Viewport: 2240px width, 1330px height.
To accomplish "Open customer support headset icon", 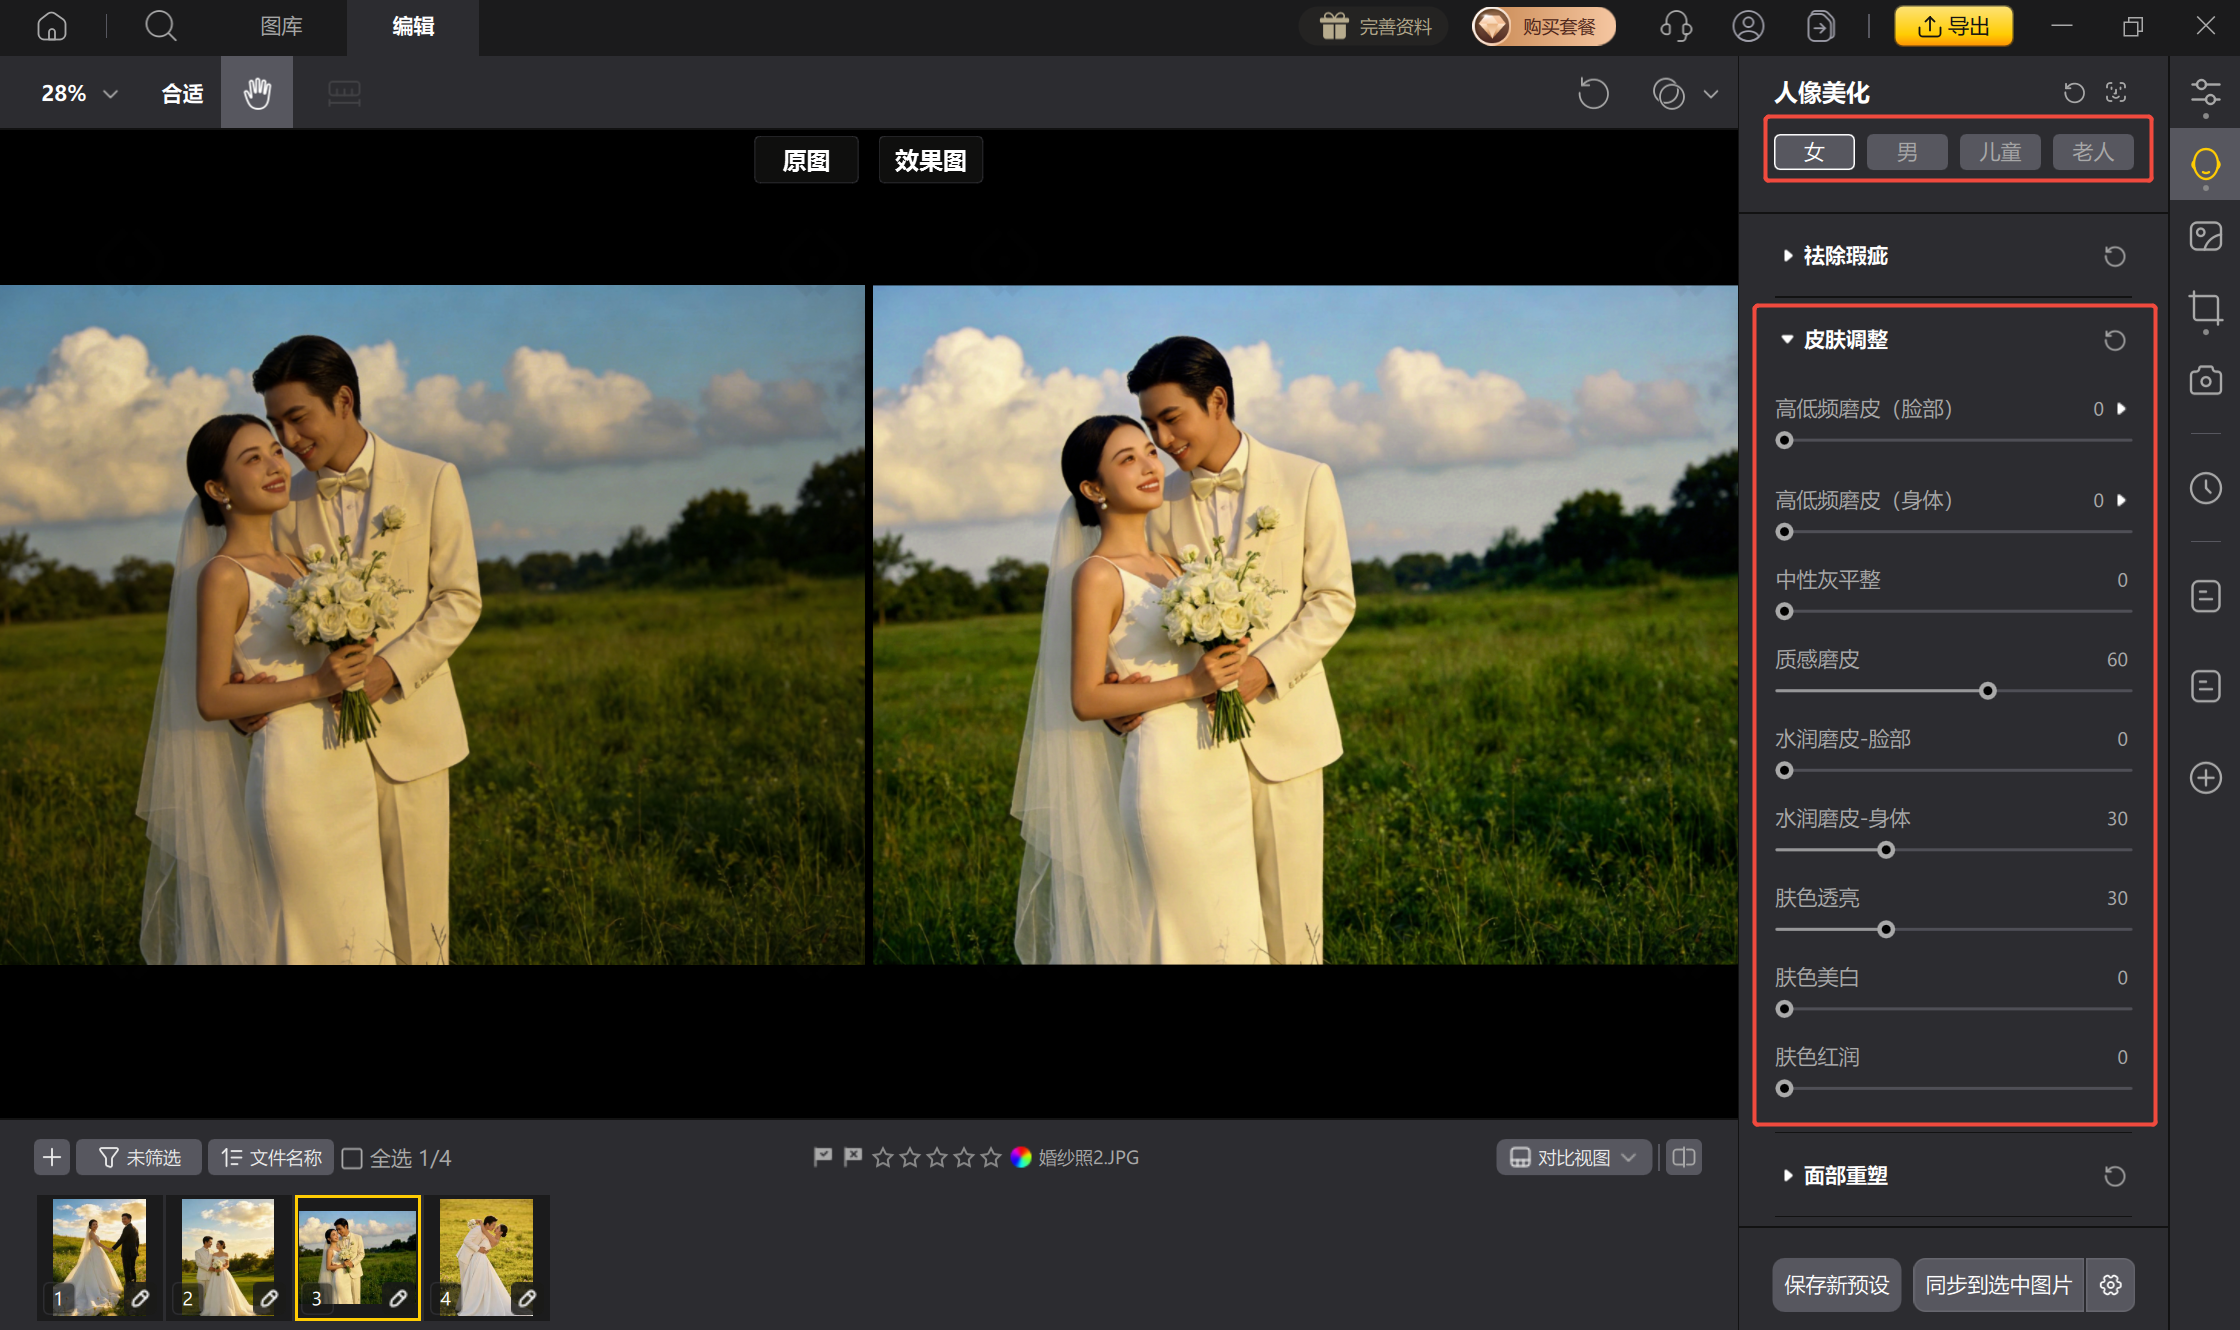I will tap(1675, 27).
